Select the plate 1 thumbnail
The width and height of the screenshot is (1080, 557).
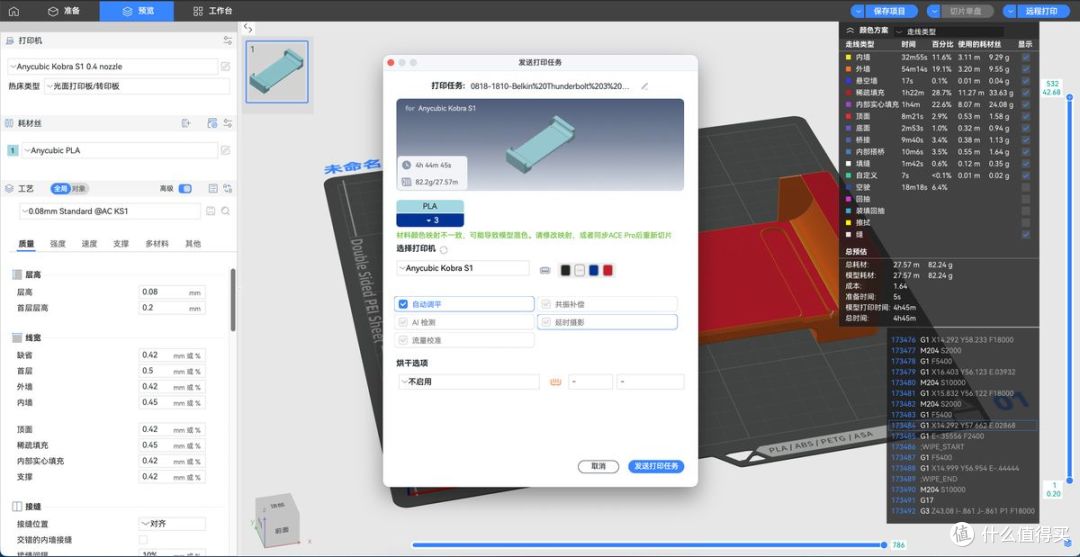click(278, 72)
